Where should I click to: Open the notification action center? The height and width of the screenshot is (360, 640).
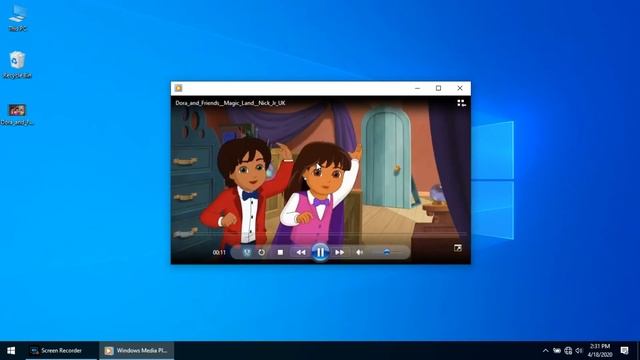coord(624,351)
